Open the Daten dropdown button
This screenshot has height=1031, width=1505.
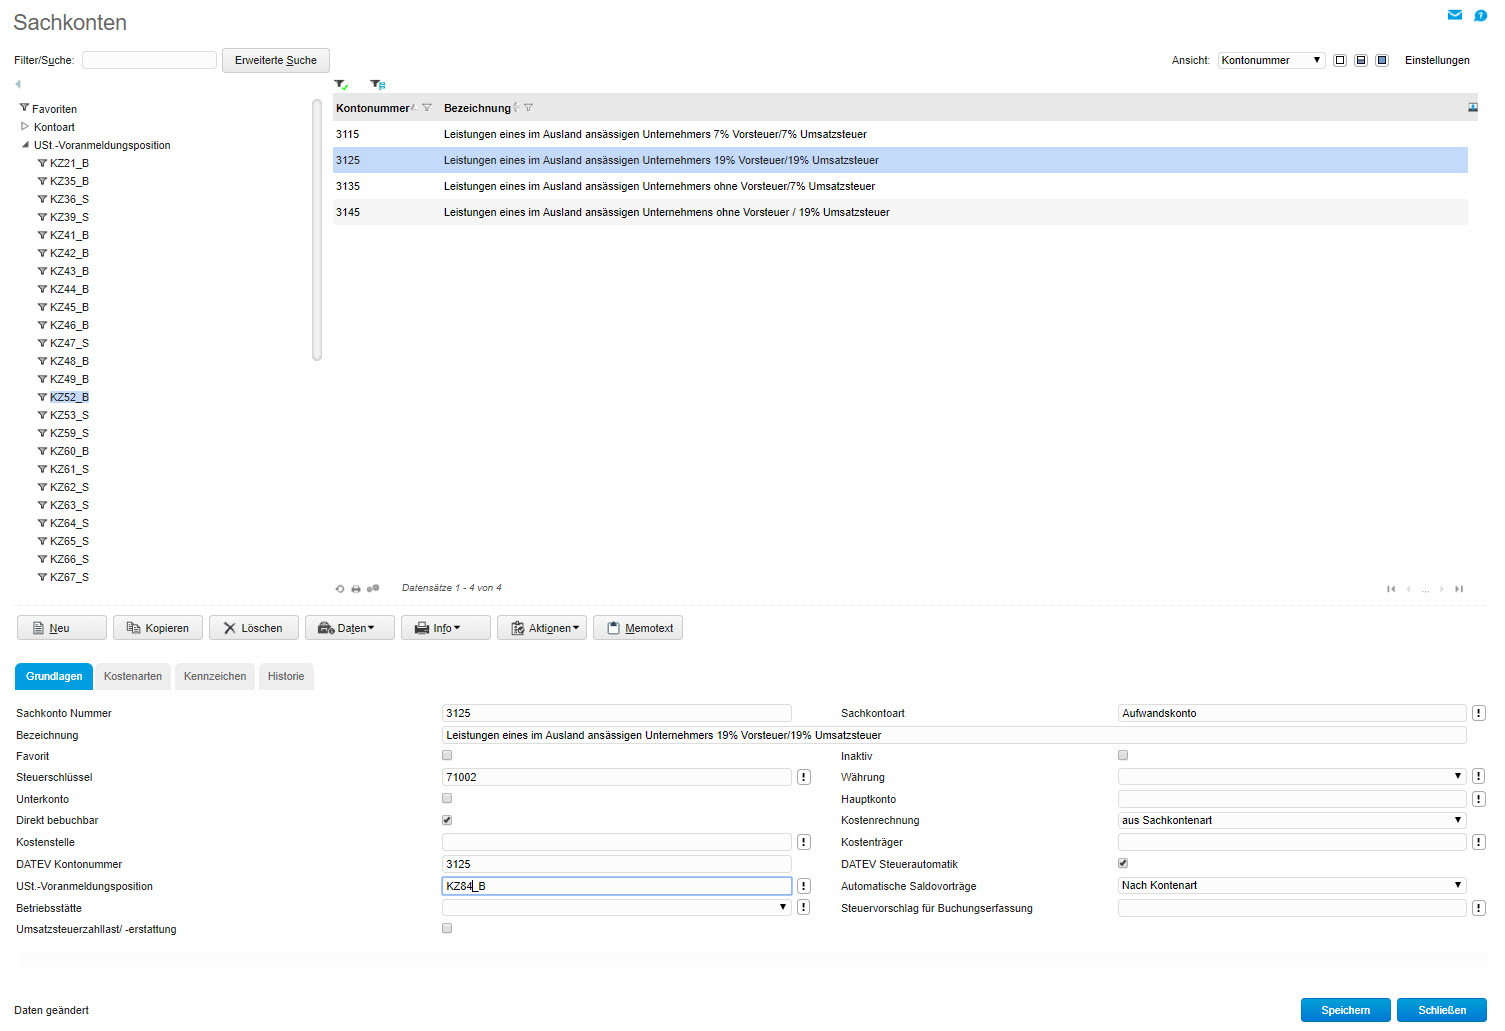click(x=350, y=628)
